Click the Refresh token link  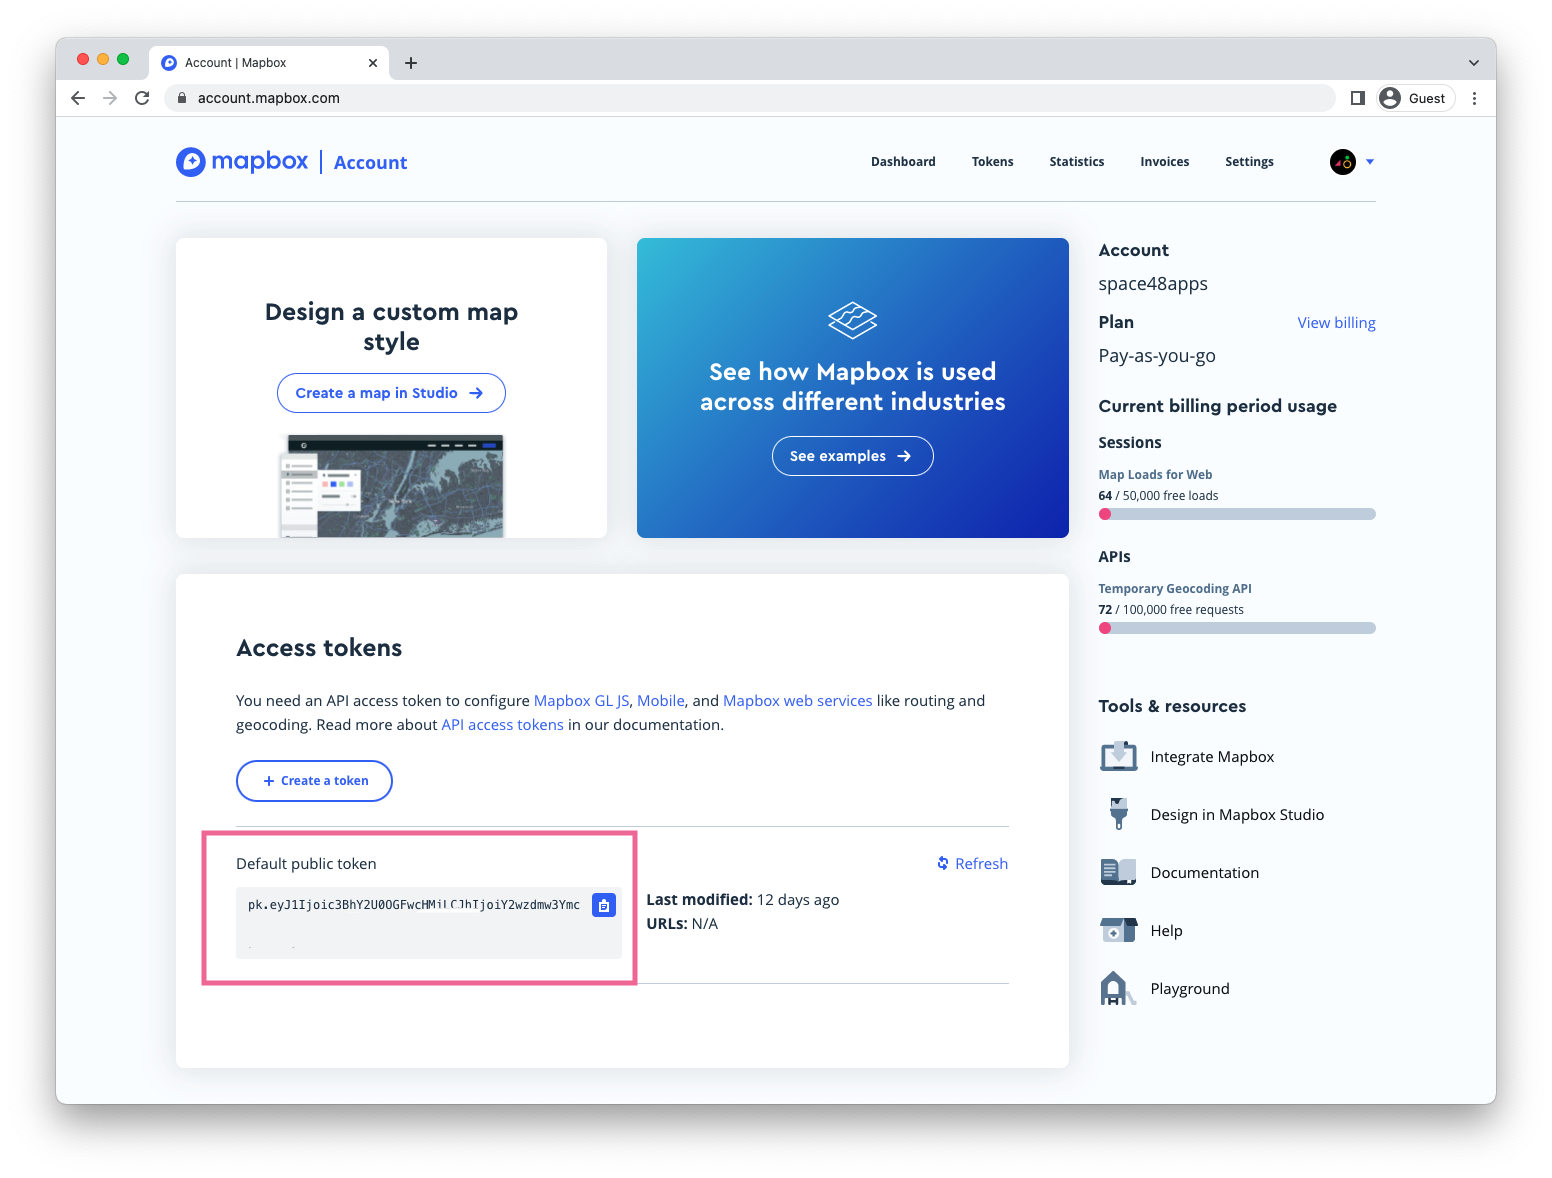coord(972,863)
